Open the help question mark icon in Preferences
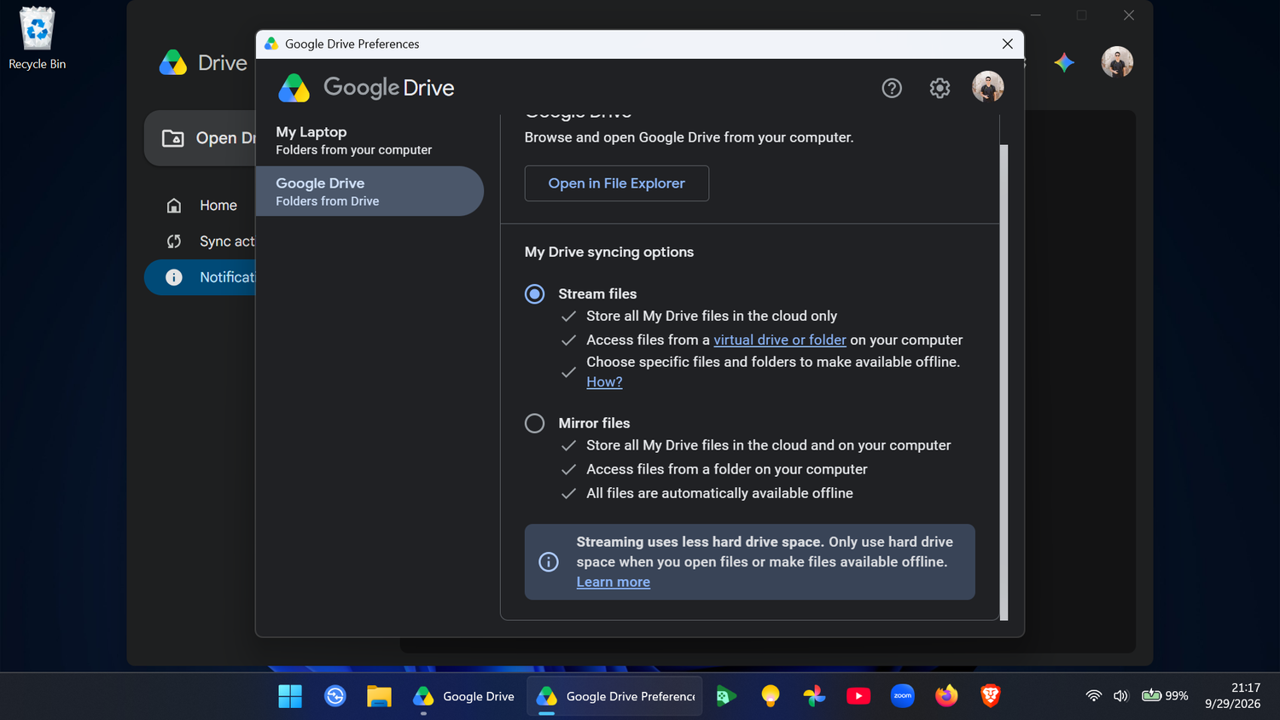 pyautogui.click(x=892, y=88)
